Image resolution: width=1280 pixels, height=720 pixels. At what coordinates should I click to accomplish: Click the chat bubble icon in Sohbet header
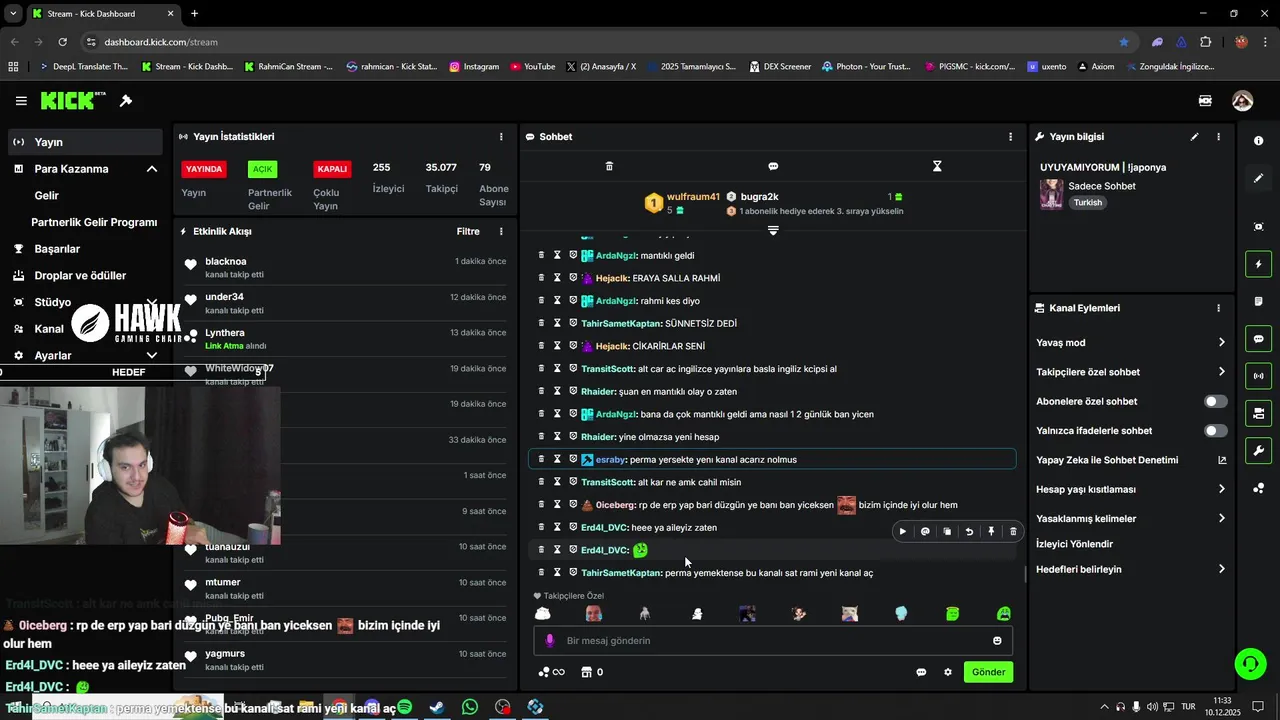(x=773, y=166)
